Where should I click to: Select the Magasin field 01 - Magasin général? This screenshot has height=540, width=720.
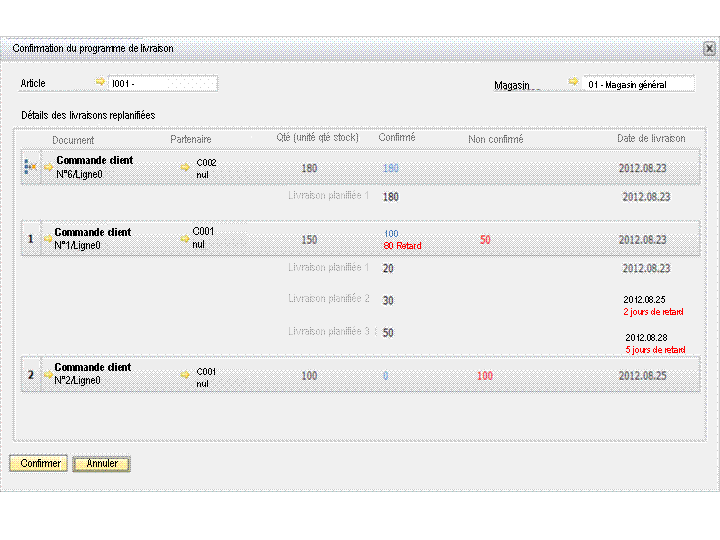point(639,84)
